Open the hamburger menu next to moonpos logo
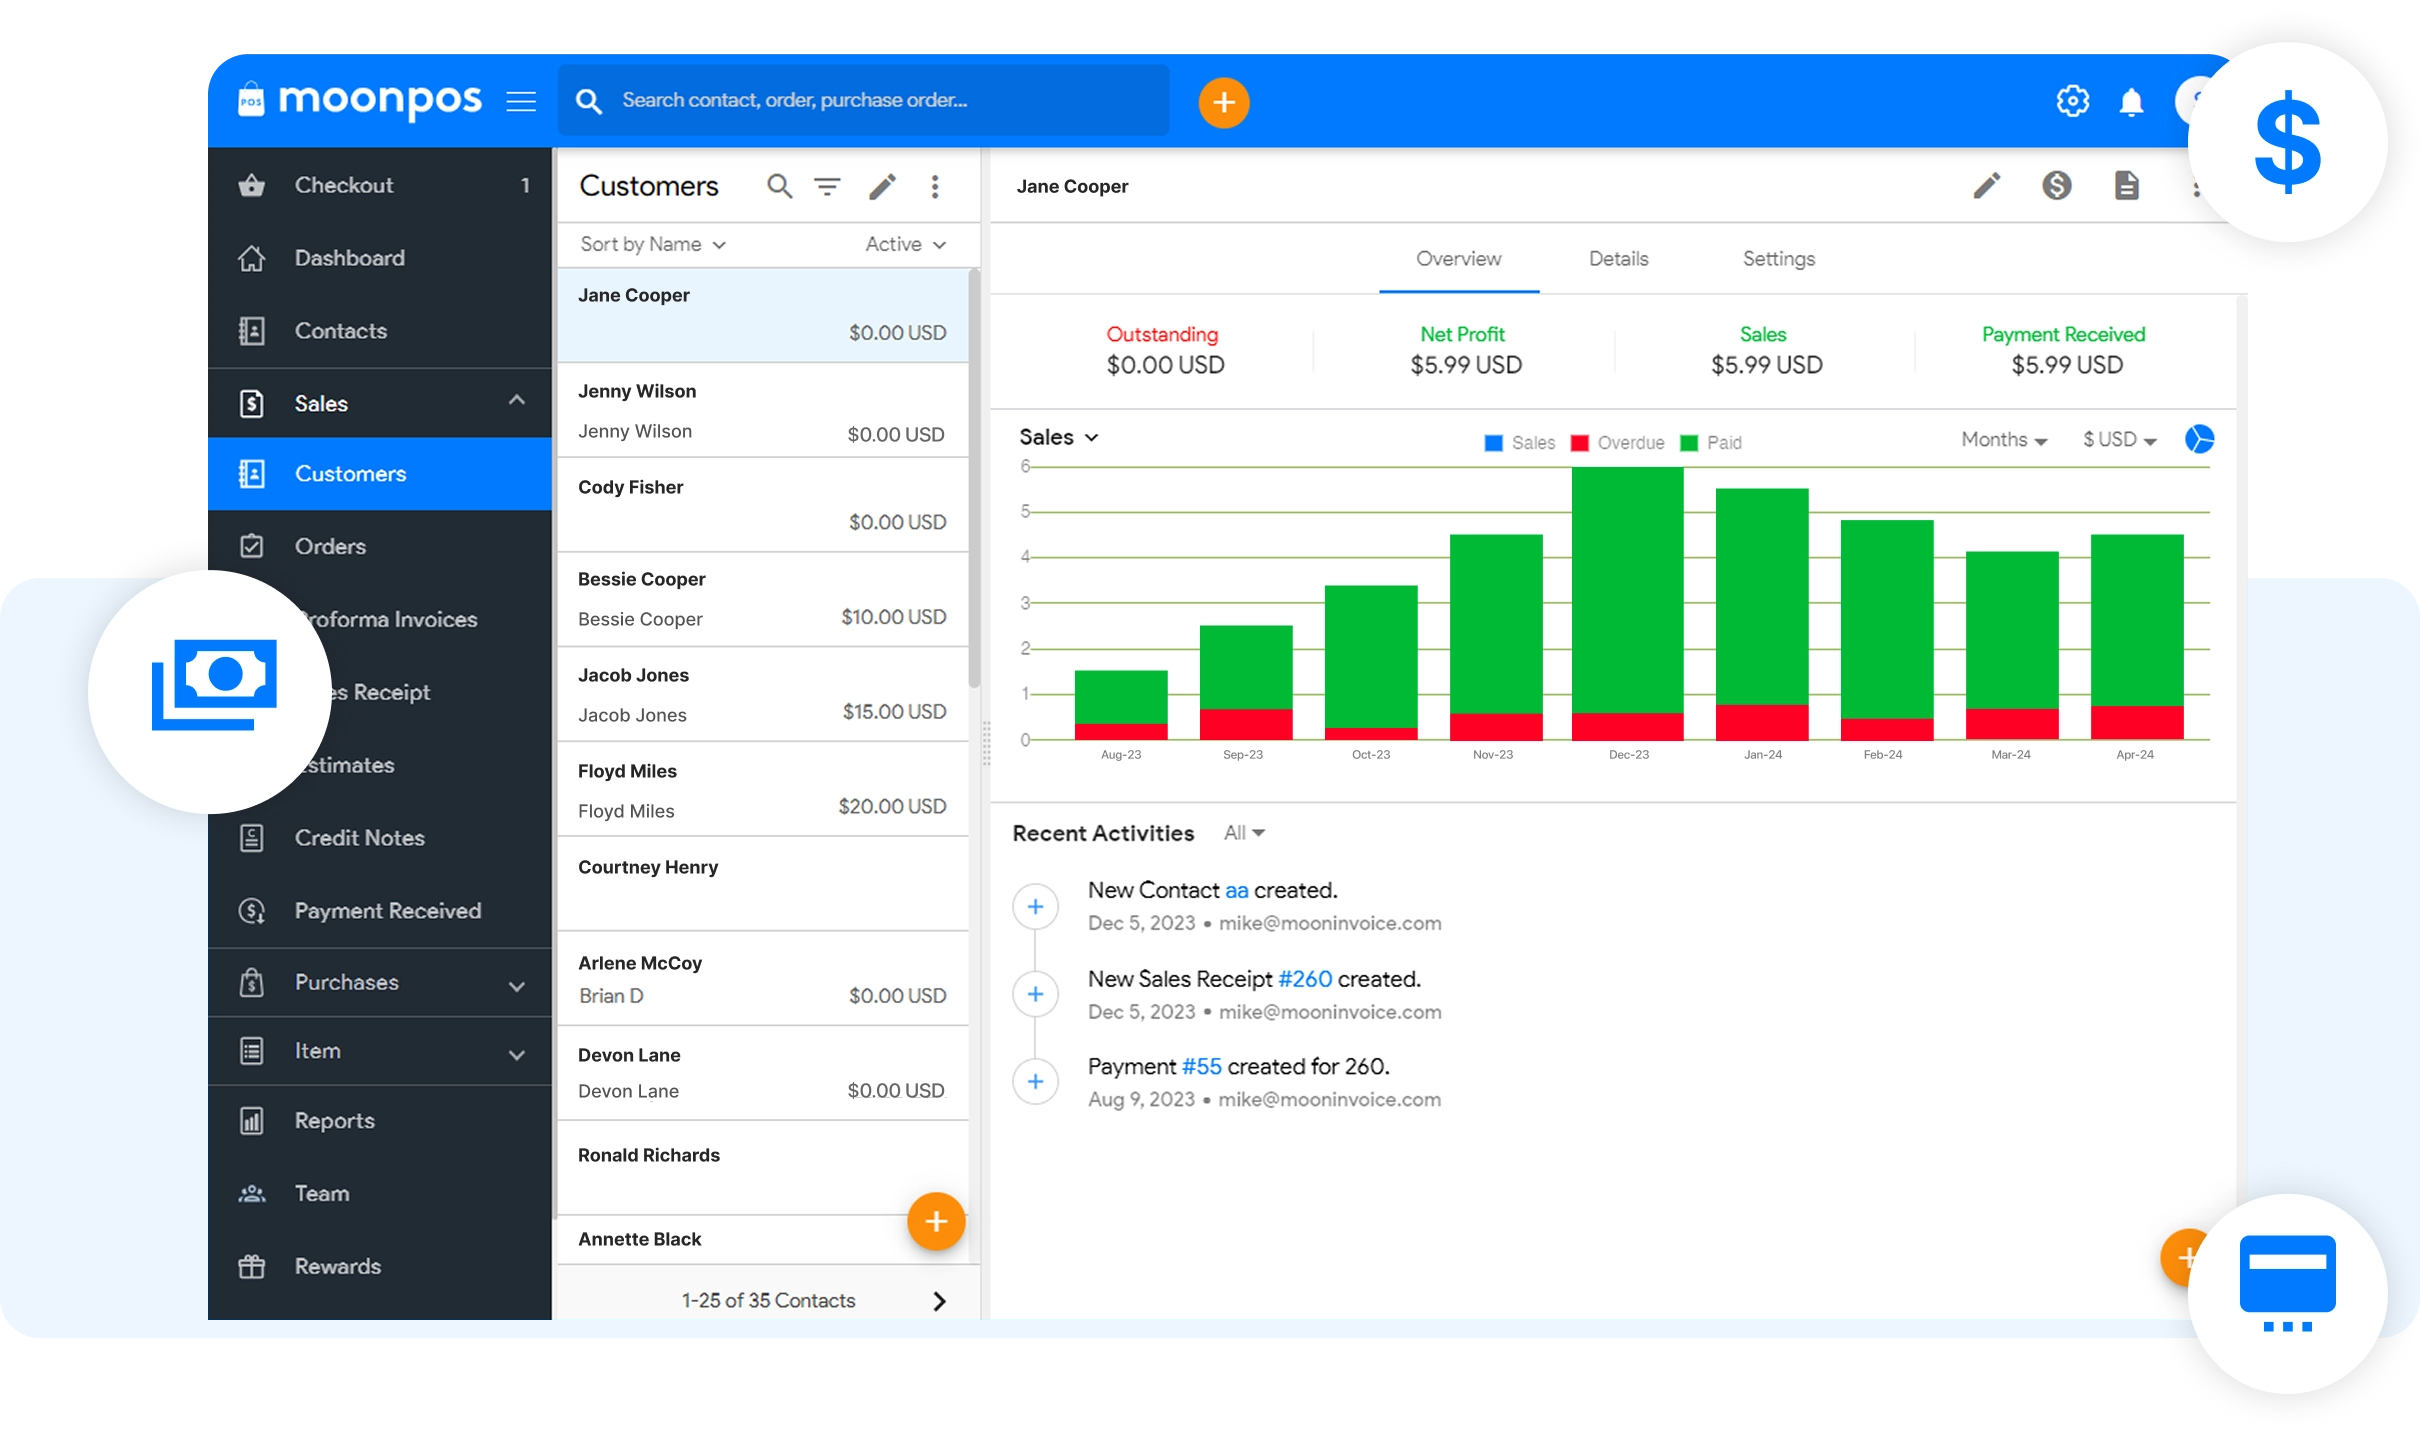This screenshot has width=2428, height=1433. pyautogui.click(x=521, y=101)
